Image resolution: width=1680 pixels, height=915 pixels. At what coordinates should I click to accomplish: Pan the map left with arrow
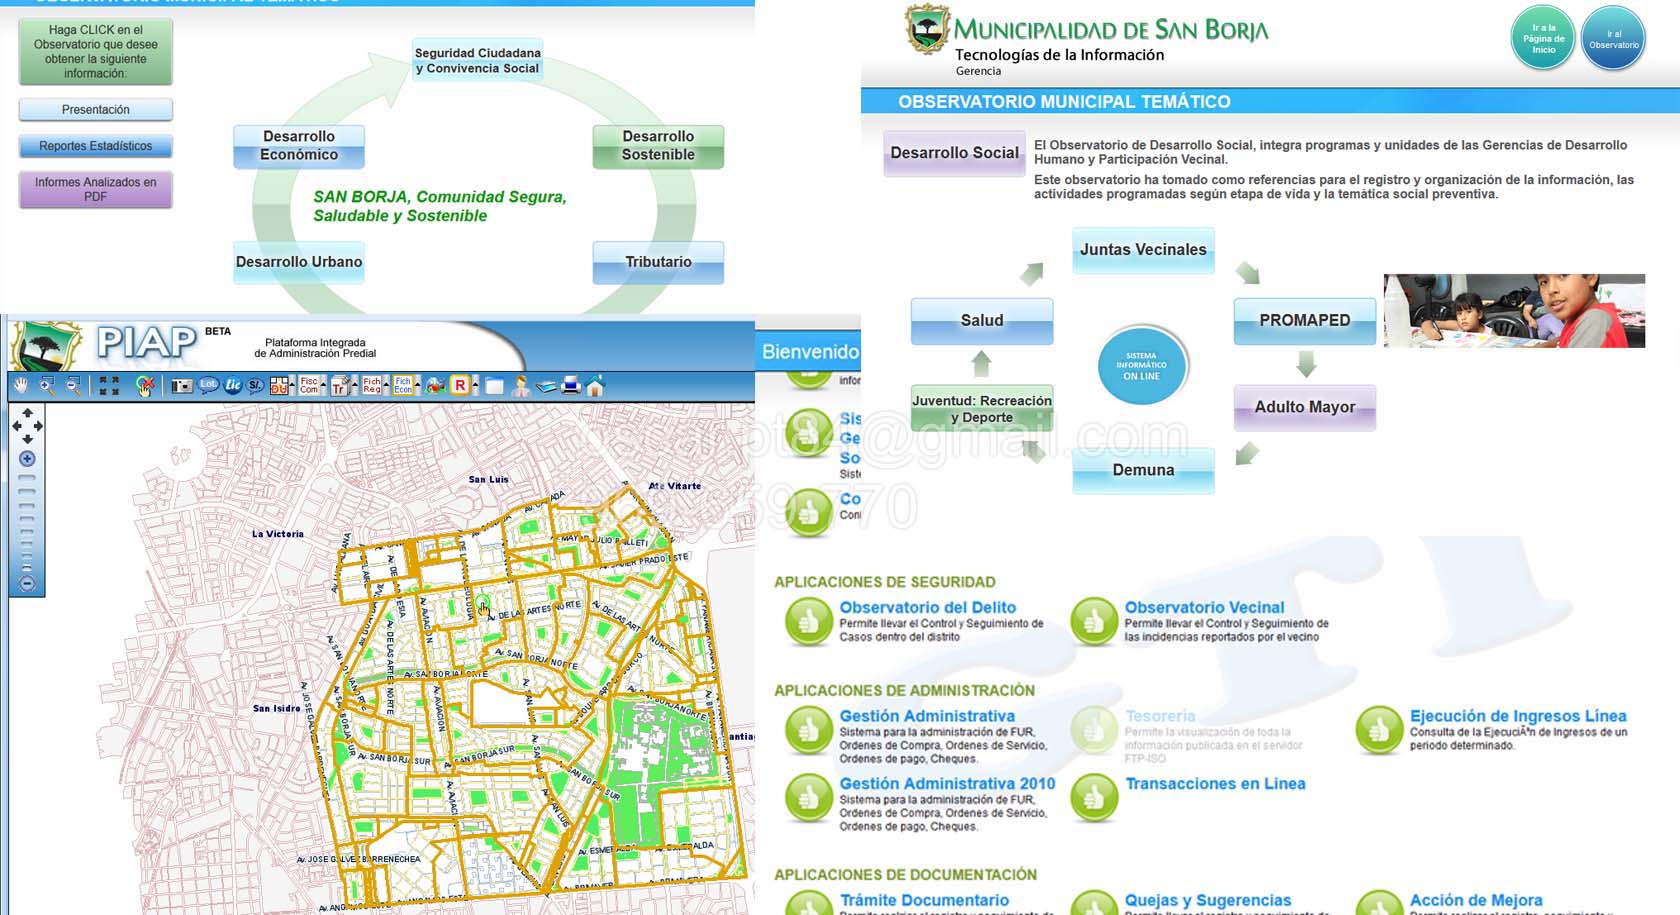click(x=16, y=426)
